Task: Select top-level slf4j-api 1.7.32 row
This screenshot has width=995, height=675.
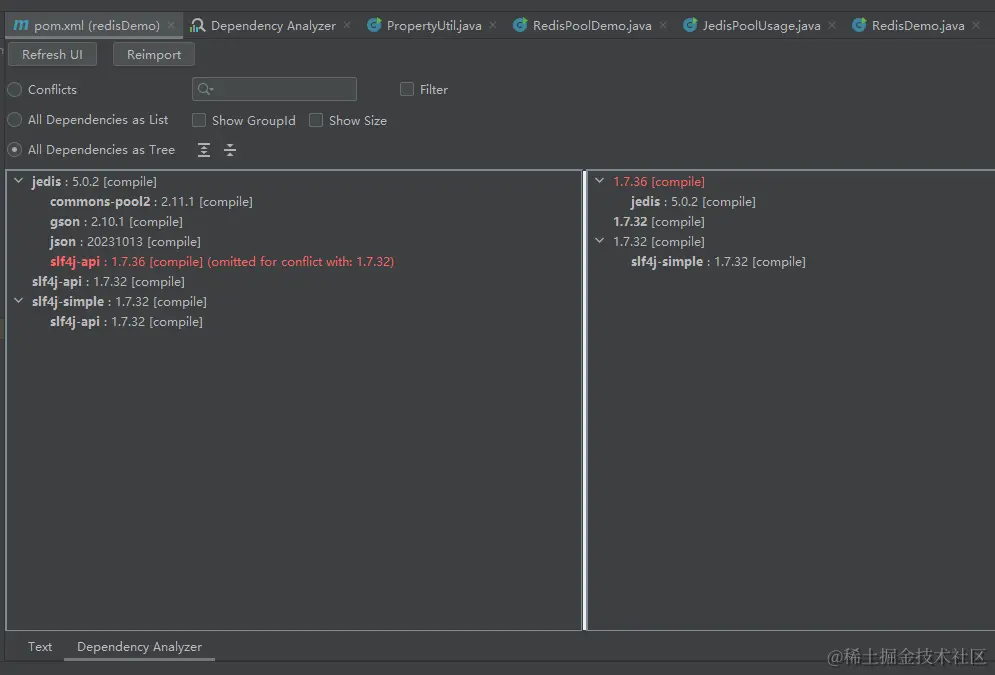Action: click(109, 282)
